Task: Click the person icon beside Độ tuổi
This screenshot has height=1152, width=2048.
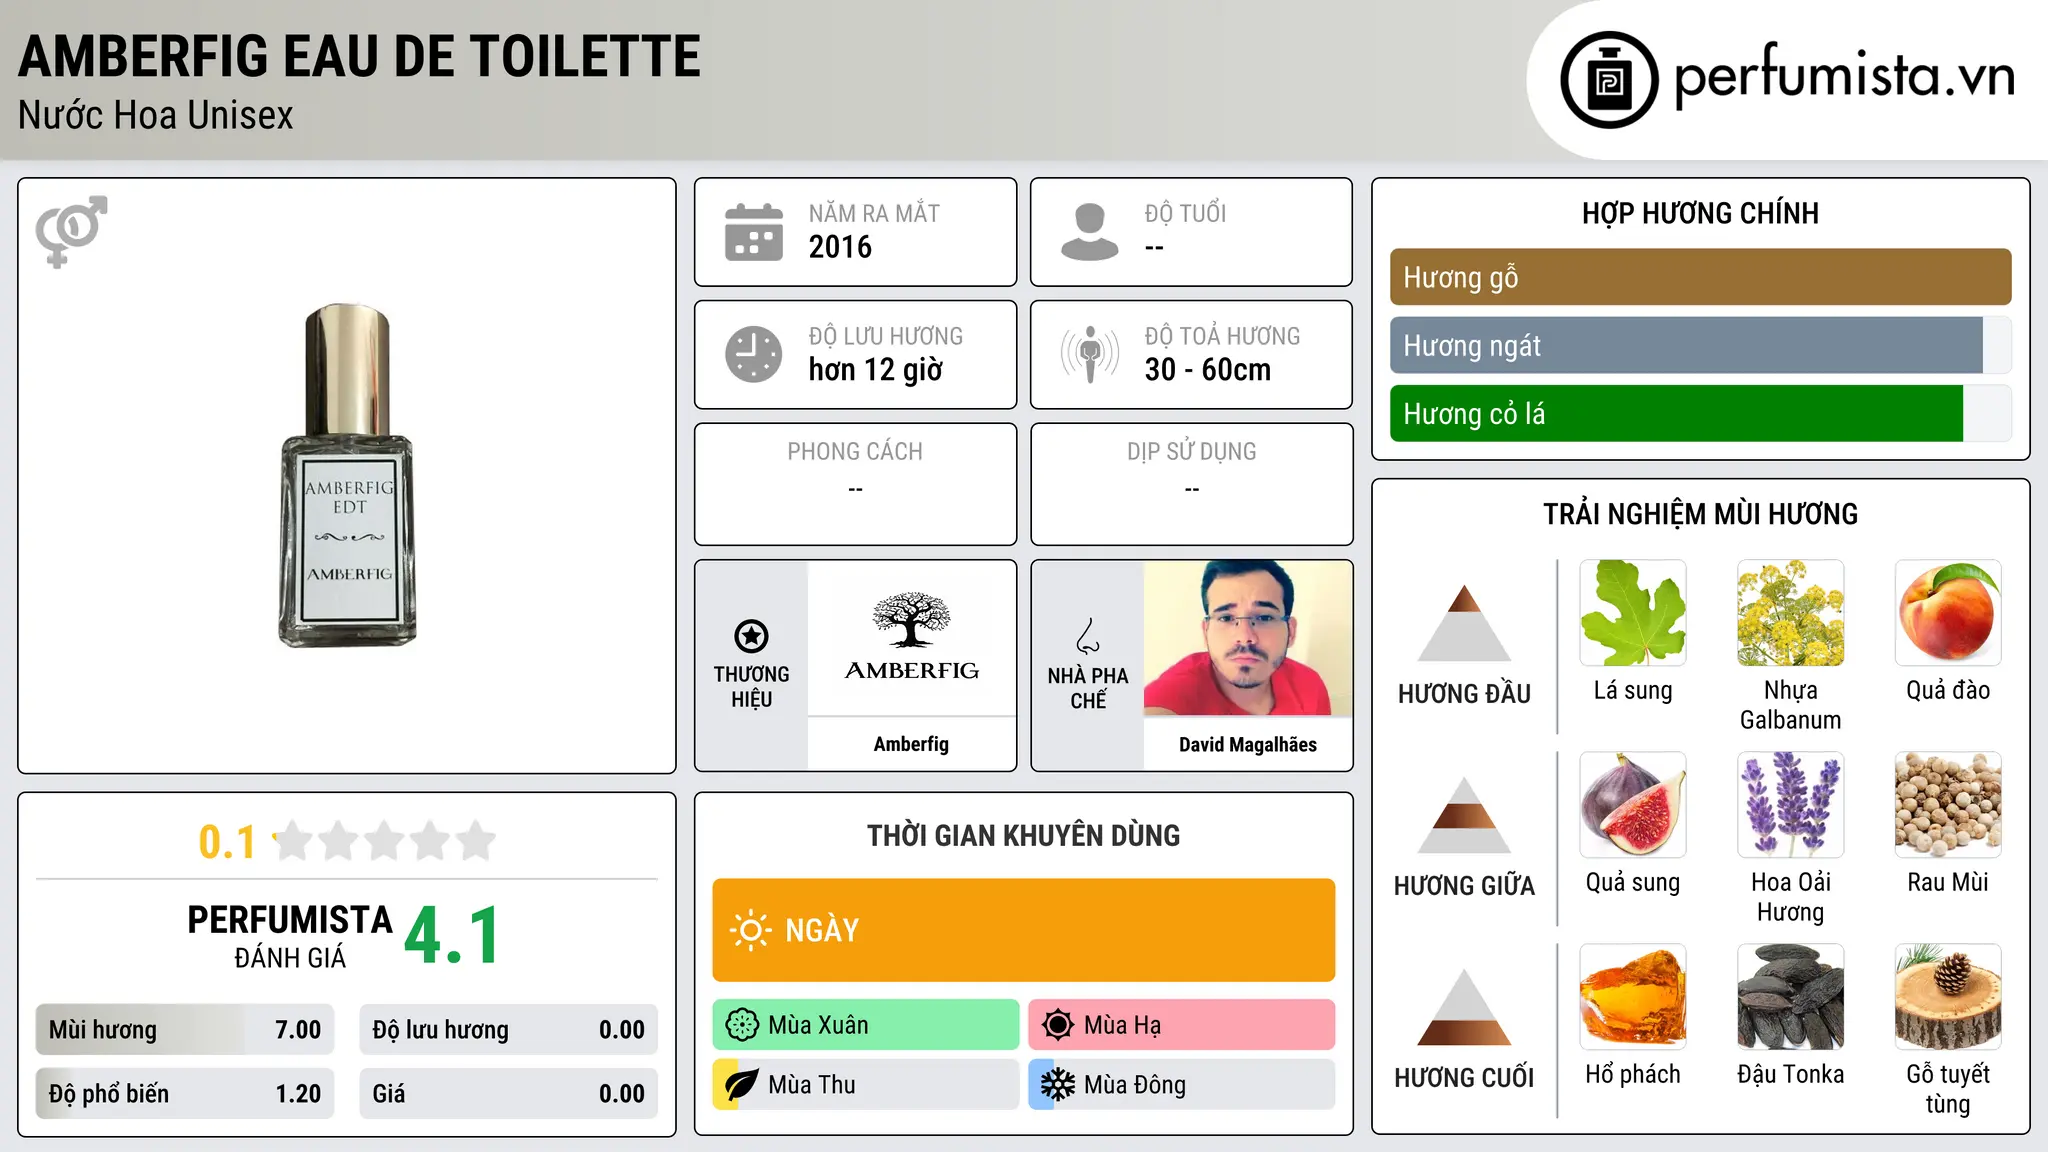Action: point(1090,232)
